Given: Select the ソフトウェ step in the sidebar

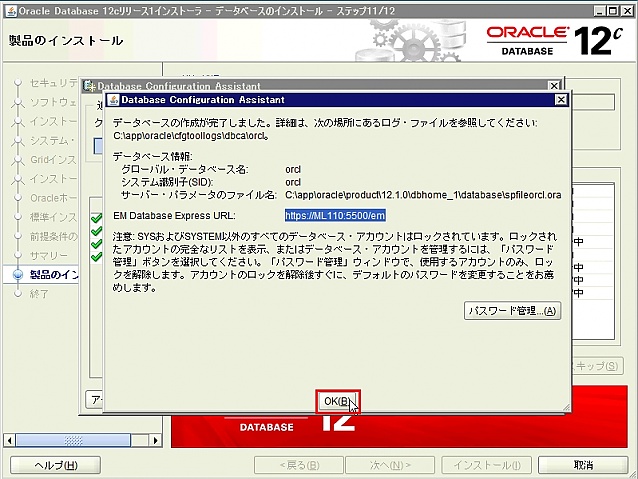Looking at the screenshot, I should tap(53, 102).
